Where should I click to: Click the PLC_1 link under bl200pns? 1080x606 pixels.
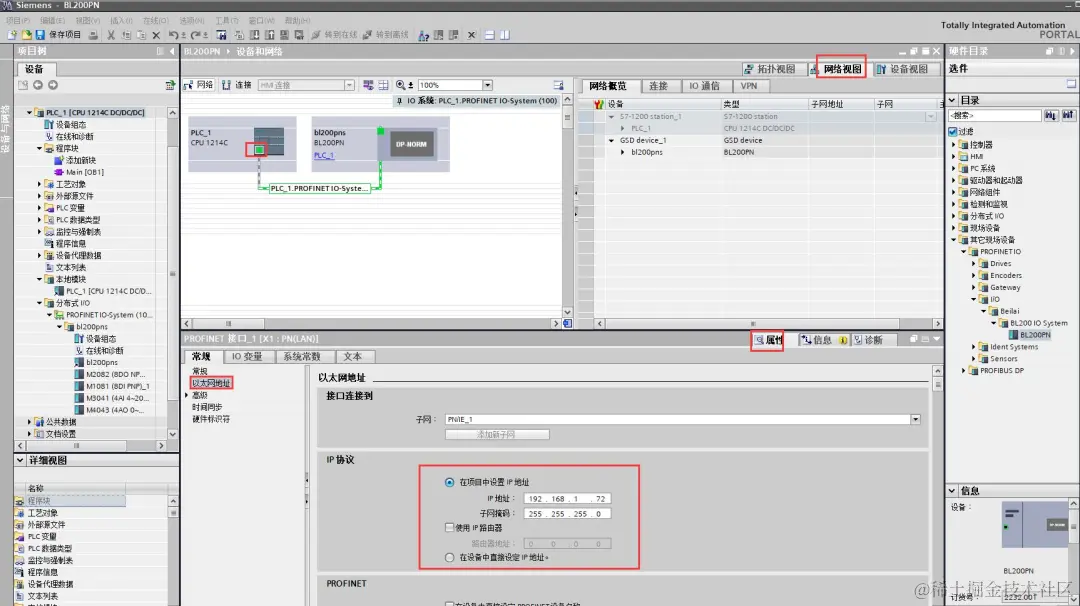click(x=324, y=155)
